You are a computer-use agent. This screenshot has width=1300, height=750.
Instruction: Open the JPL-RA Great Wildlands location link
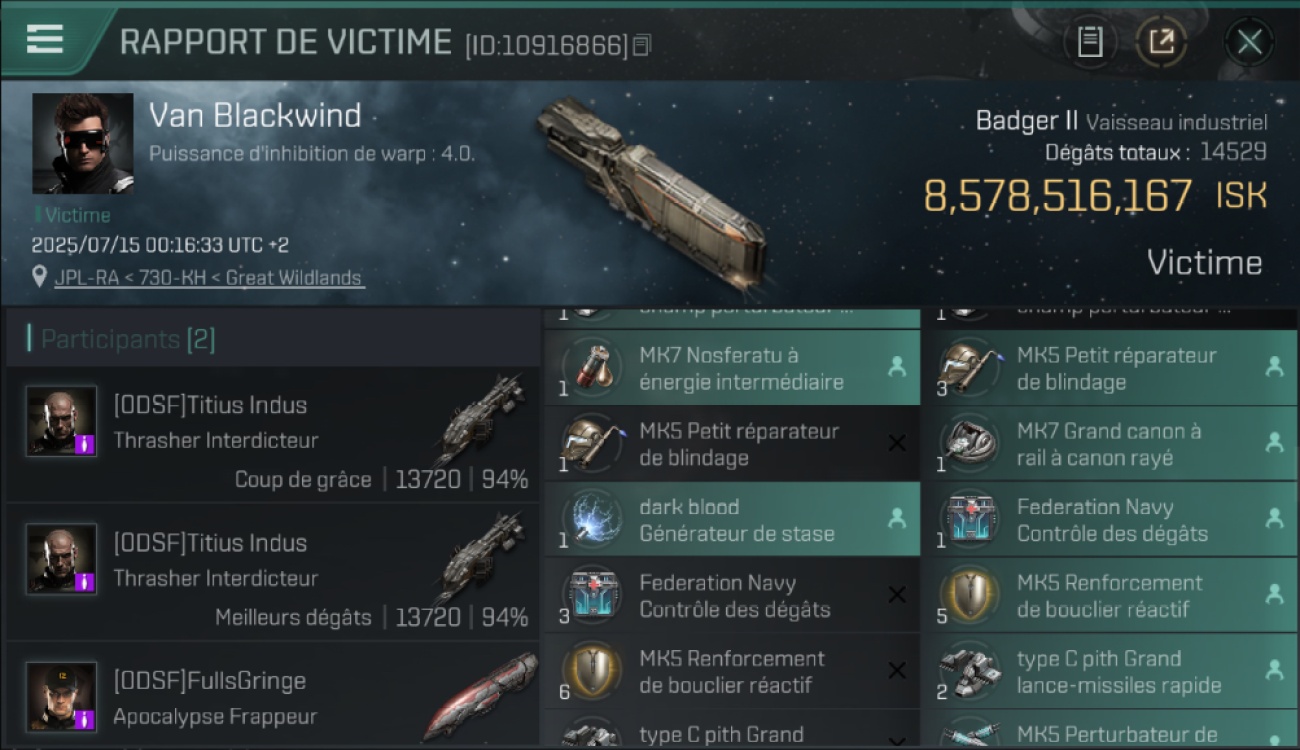click(209, 278)
